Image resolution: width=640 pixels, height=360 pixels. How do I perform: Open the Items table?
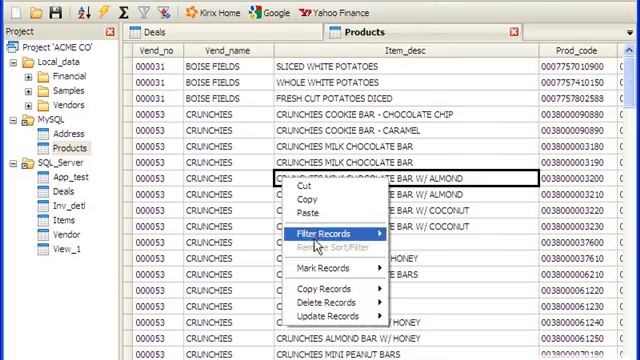coord(56,220)
